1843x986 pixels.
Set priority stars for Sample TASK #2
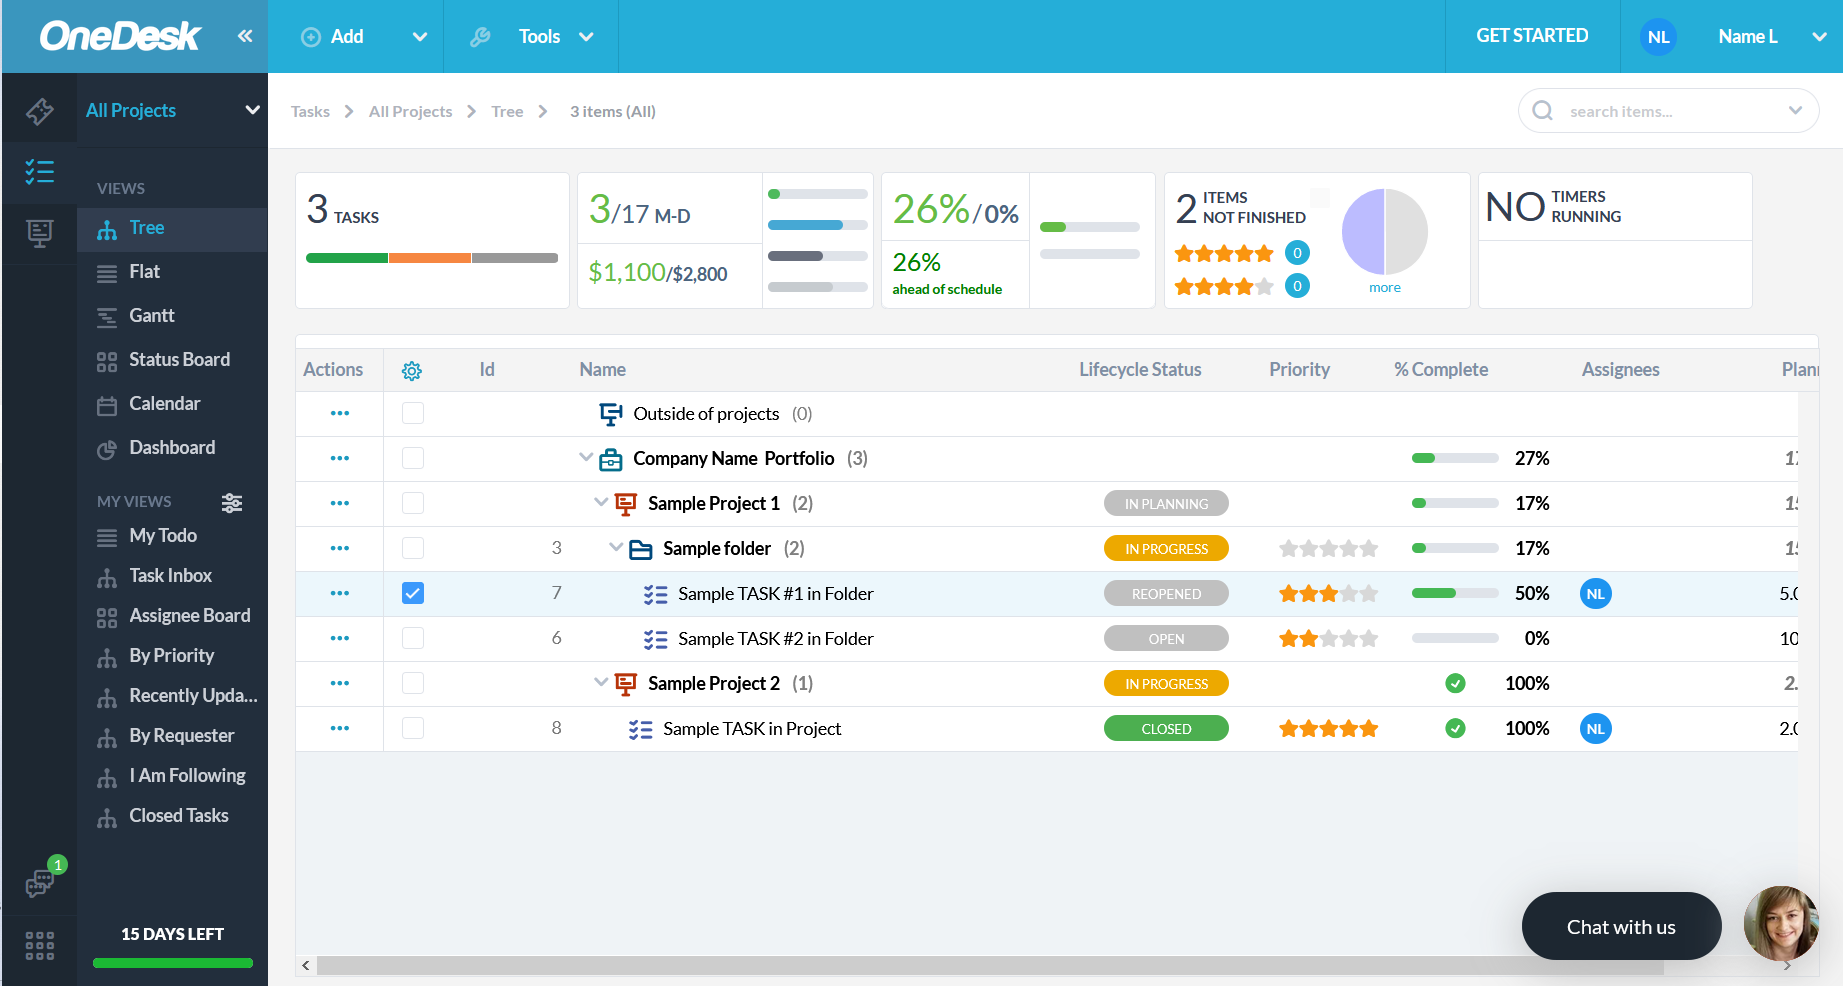point(1329,639)
